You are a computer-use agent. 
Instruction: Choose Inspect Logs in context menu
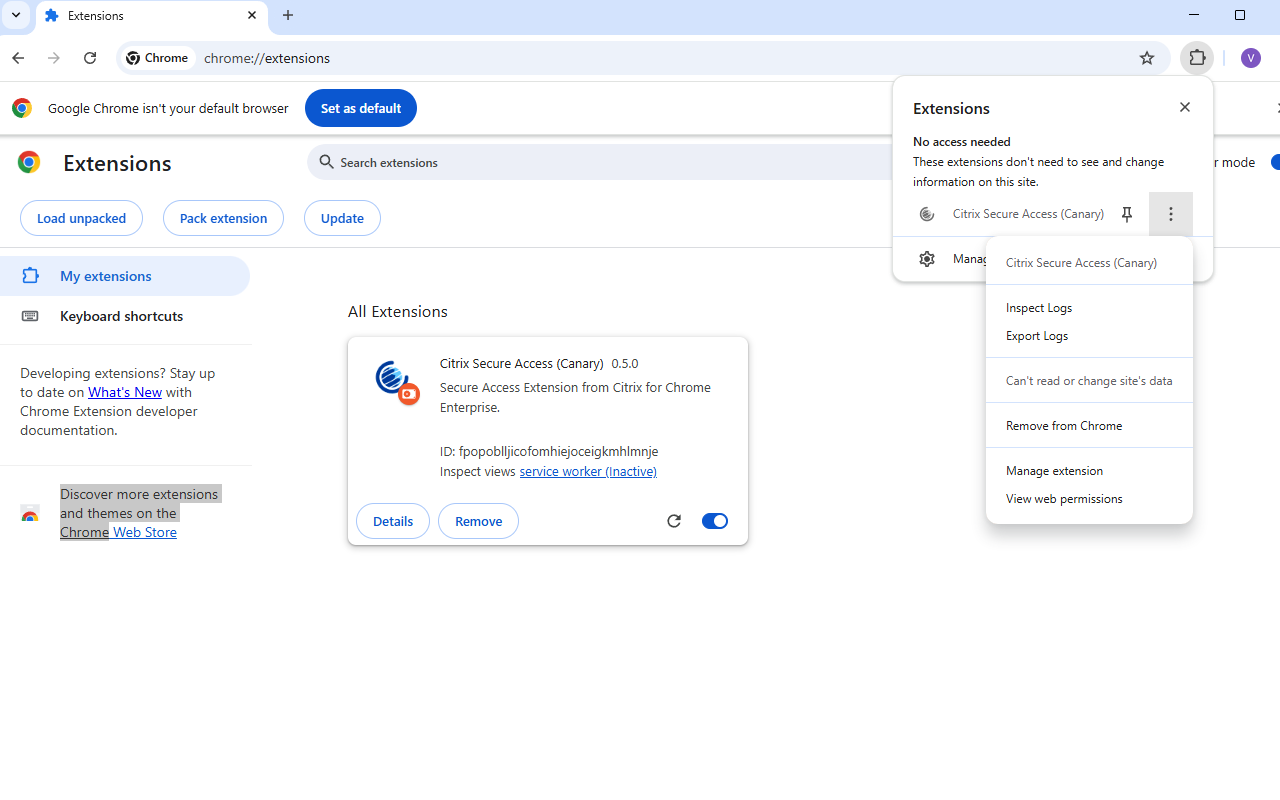(1089, 308)
